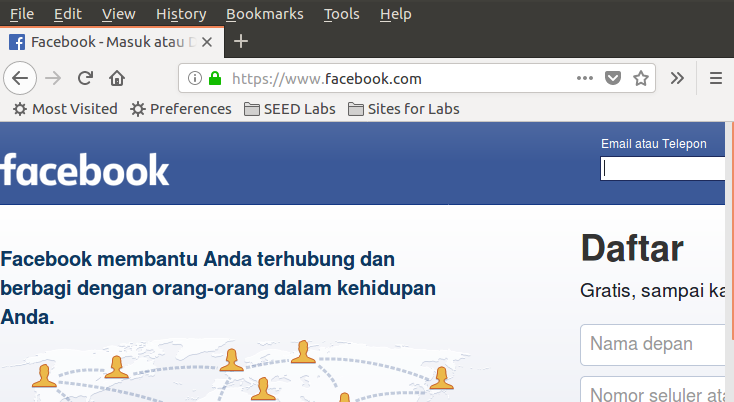
Task: Open the View menu
Action: [118, 14]
